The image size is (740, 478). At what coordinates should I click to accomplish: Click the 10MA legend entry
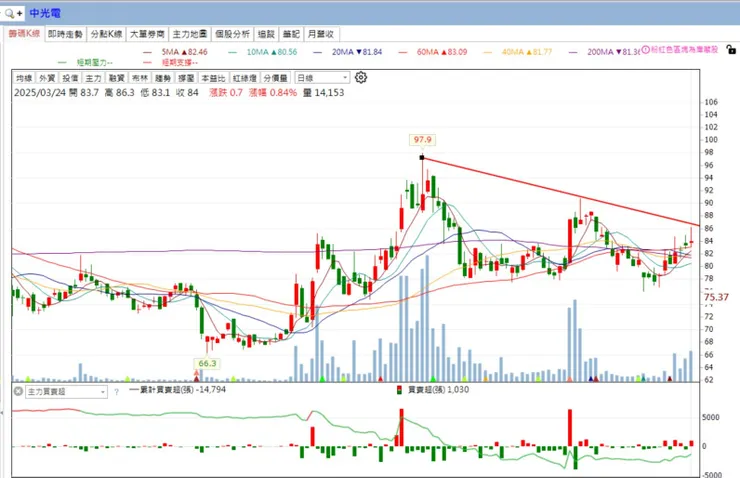click(272, 52)
